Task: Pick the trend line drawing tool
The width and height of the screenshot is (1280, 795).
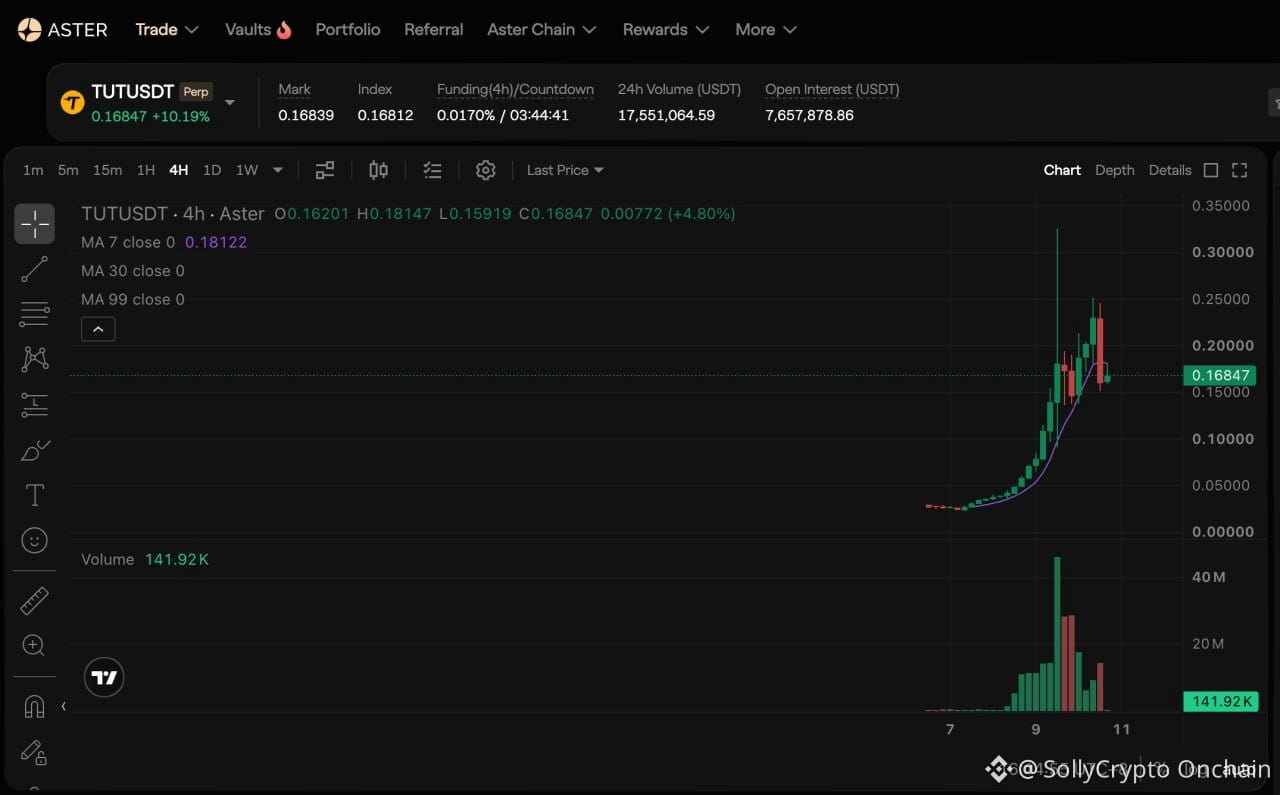Action: [34, 269]
